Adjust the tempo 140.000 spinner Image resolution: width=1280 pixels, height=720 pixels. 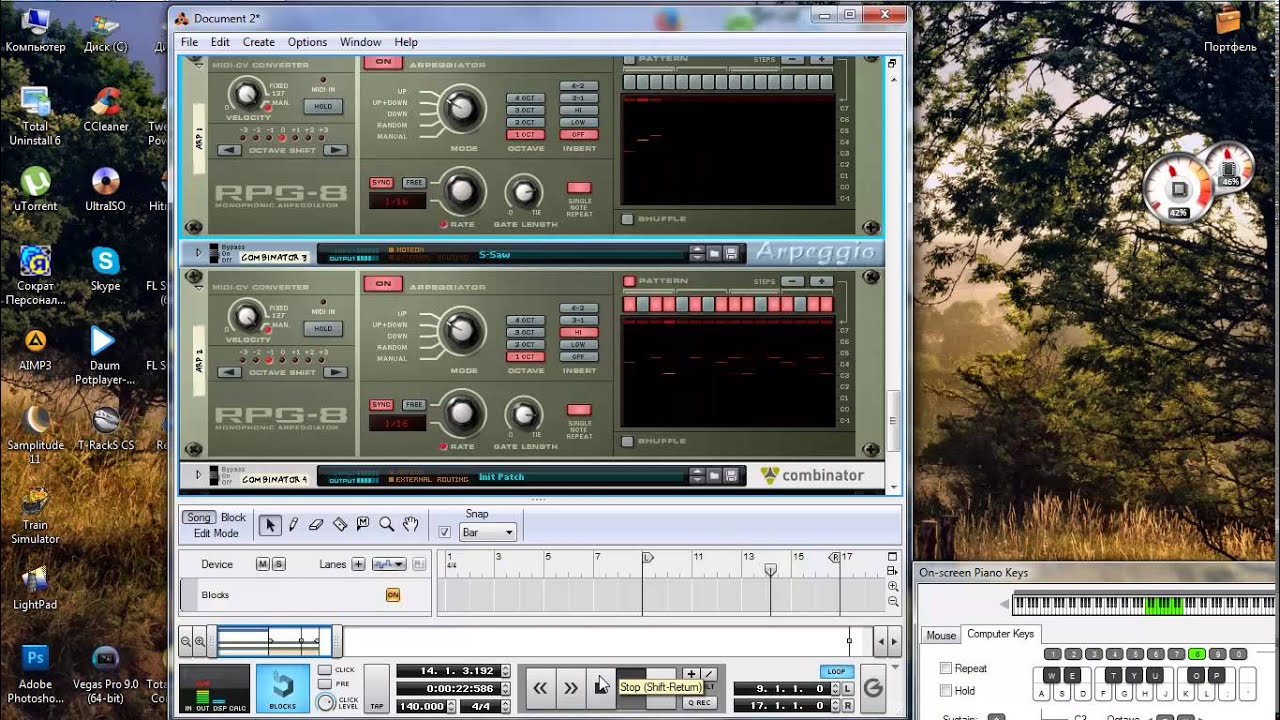(x=449, y=706)
